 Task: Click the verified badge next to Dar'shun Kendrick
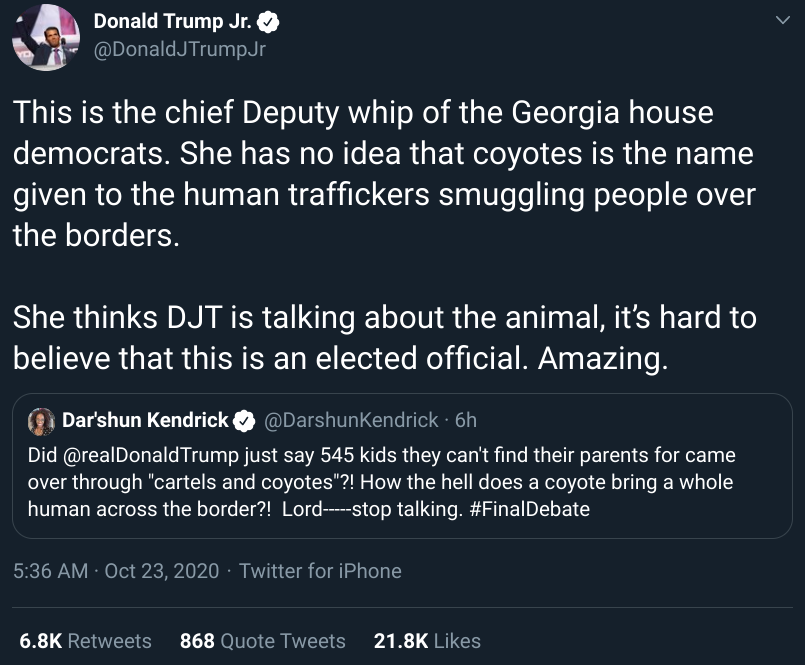(x=243, y=421)
